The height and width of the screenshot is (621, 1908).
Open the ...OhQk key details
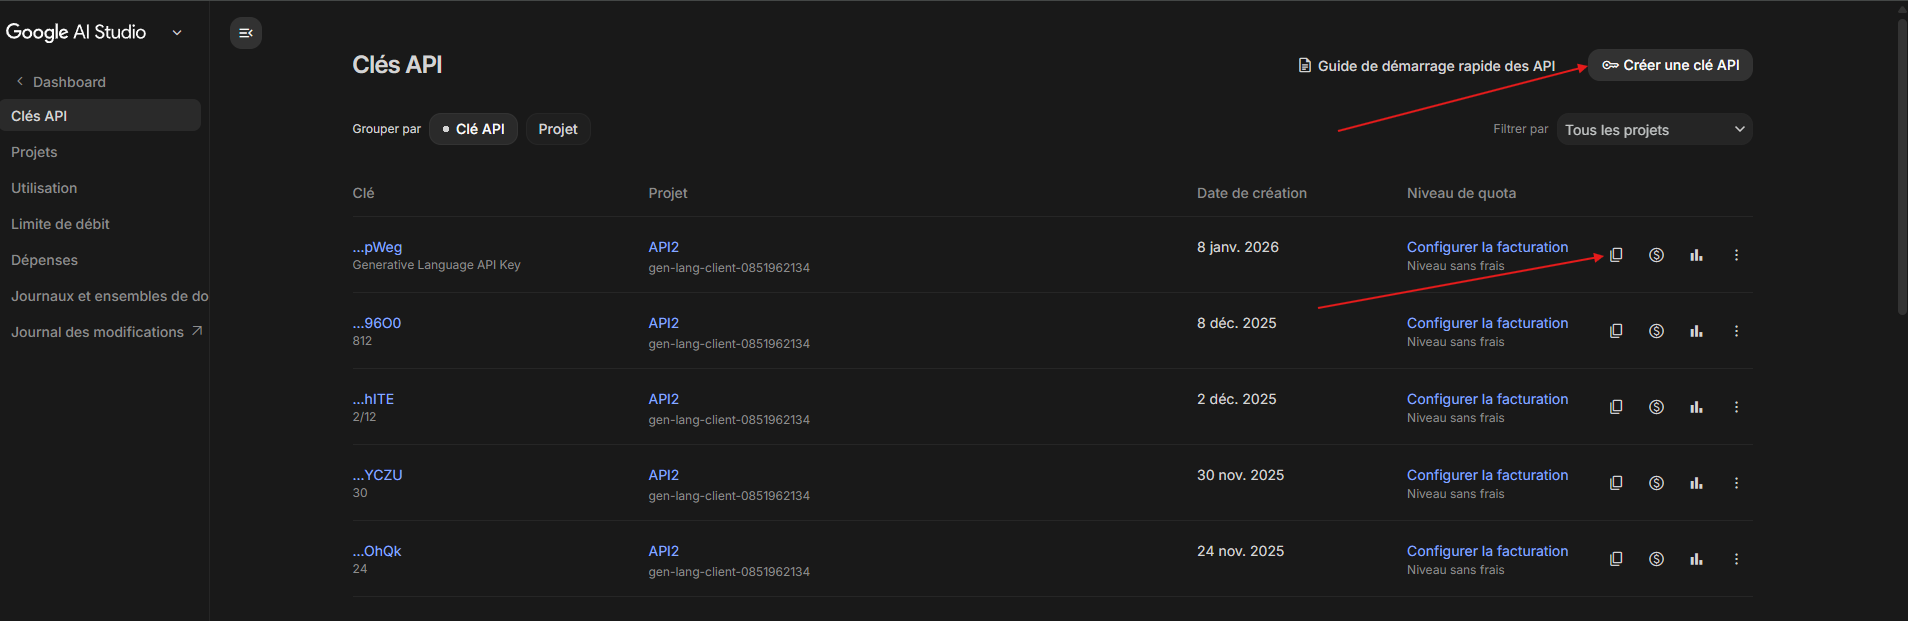tap(376, 551)
